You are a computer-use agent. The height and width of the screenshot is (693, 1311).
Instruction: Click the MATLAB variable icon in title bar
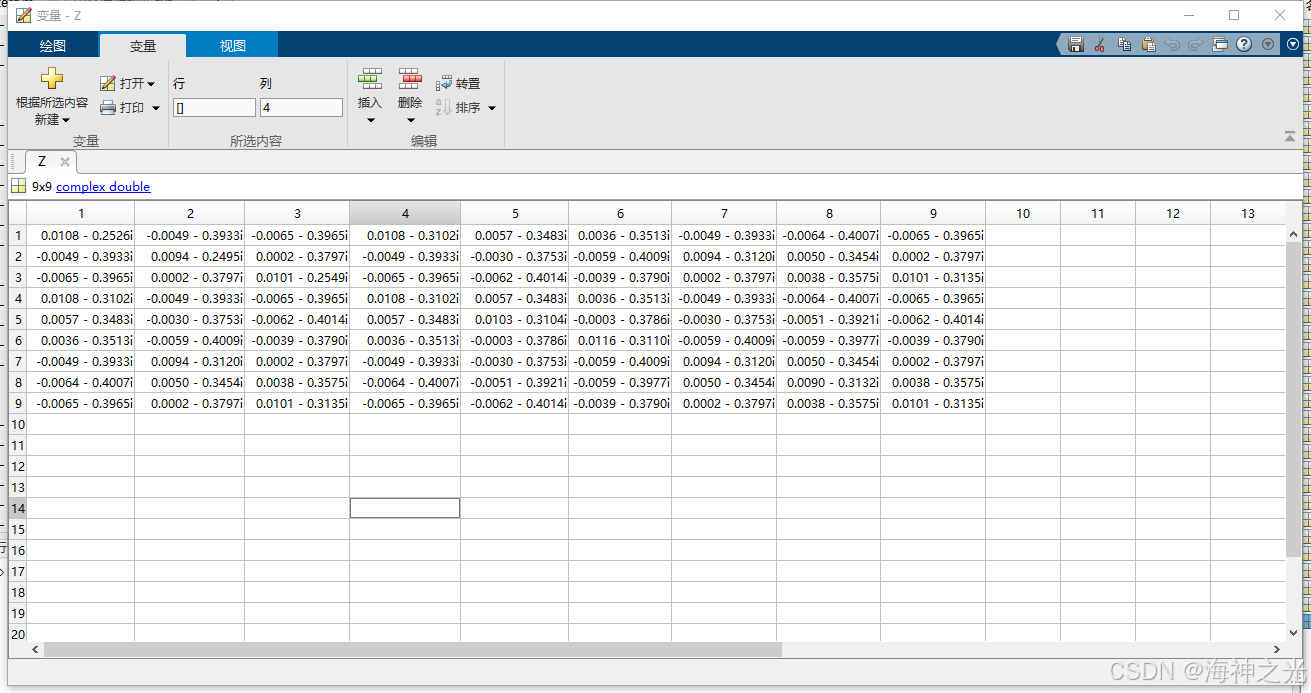click(23, 15)
